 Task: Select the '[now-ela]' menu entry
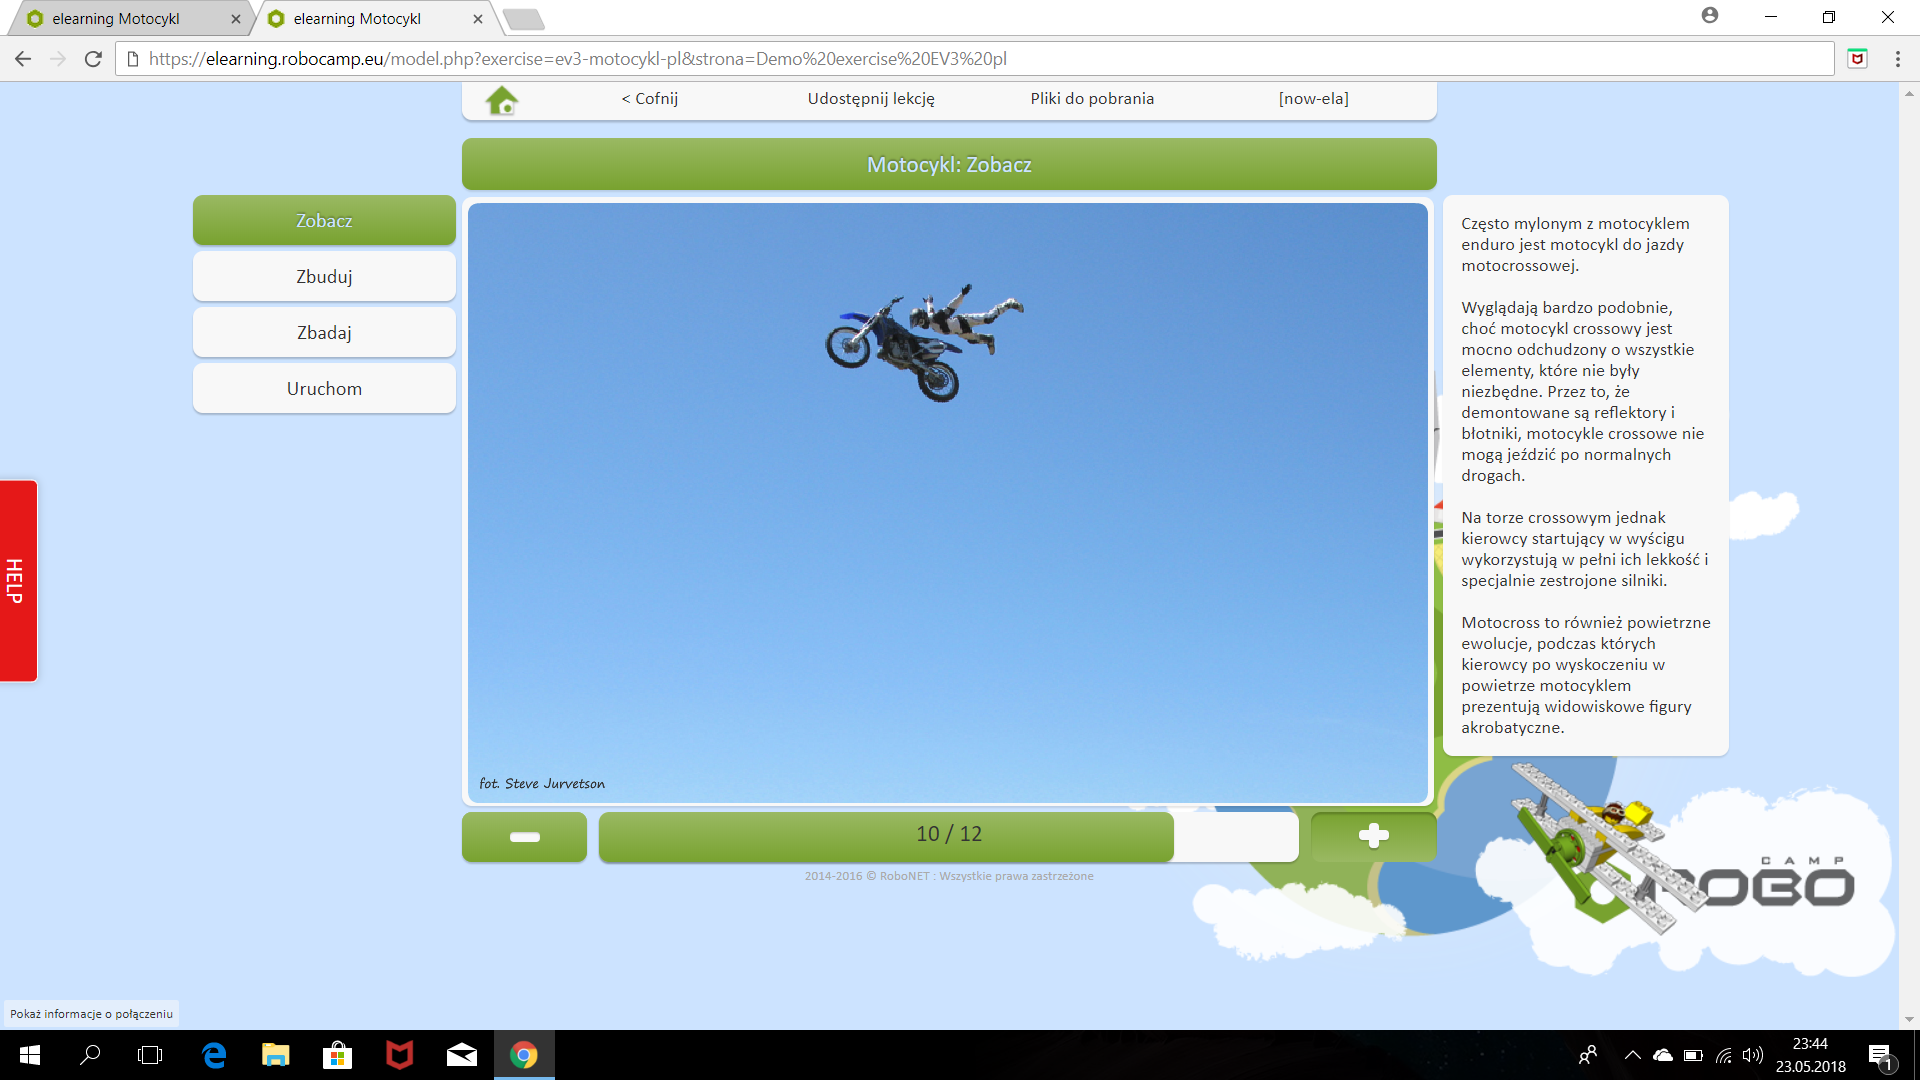(1313, 98)
